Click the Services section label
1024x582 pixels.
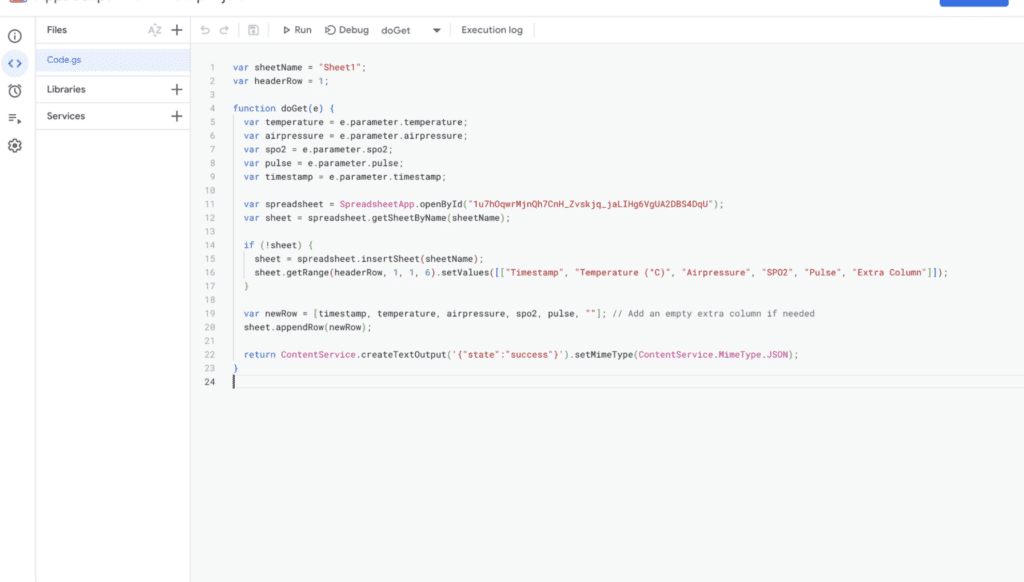(x=66, y=116)
